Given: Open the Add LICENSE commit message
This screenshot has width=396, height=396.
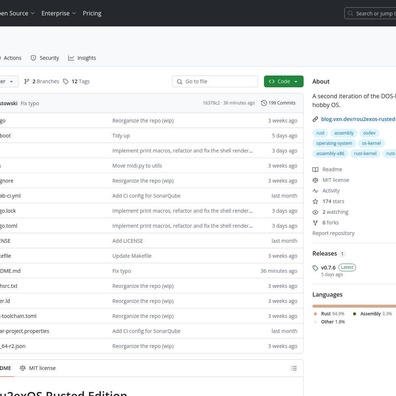Looking at the screenshot, I should click(127, 241).
